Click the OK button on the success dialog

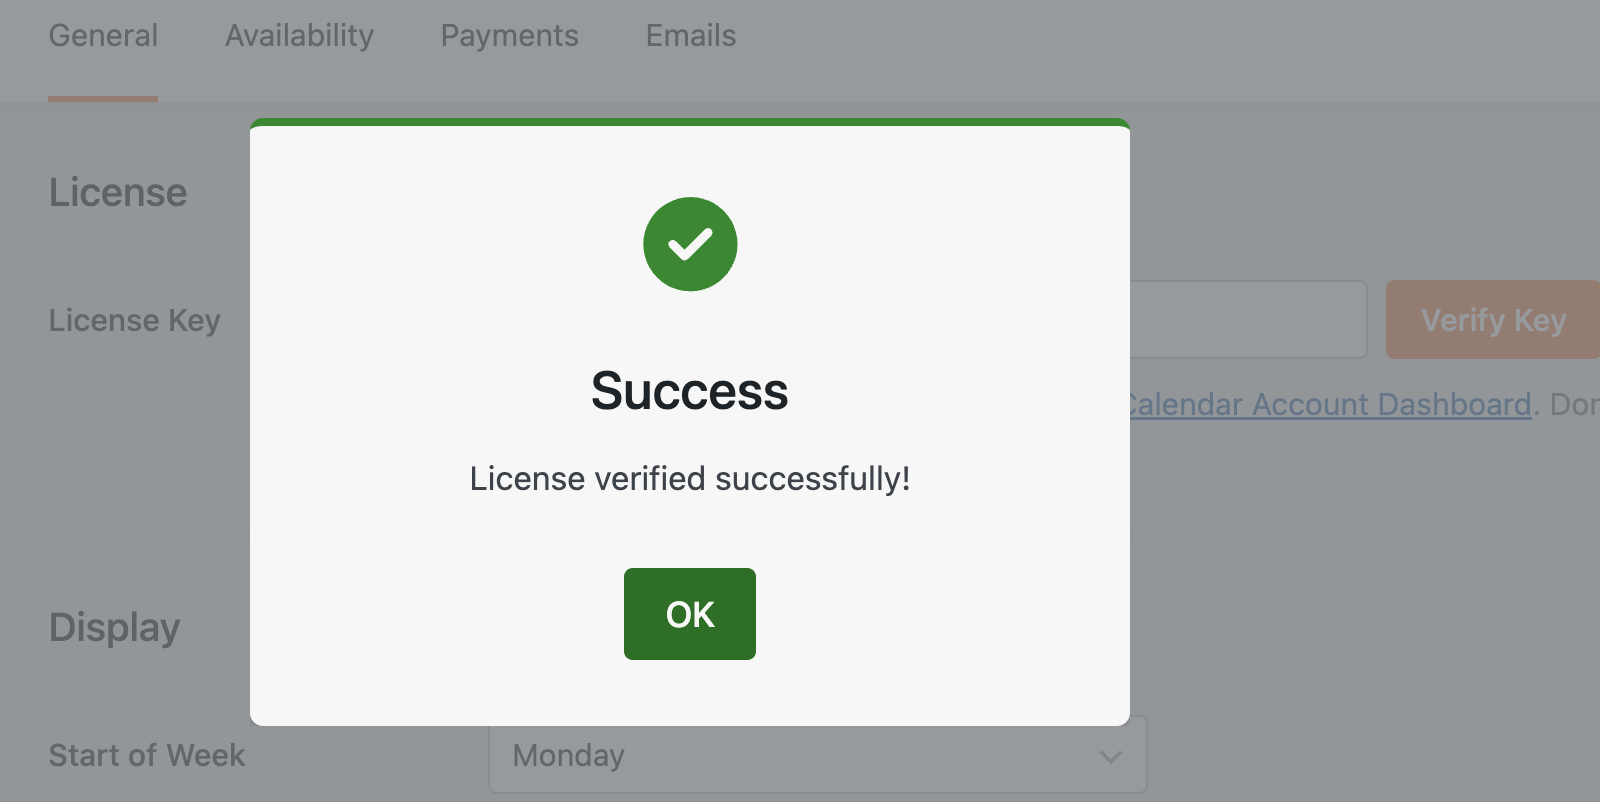coord(689,614)
